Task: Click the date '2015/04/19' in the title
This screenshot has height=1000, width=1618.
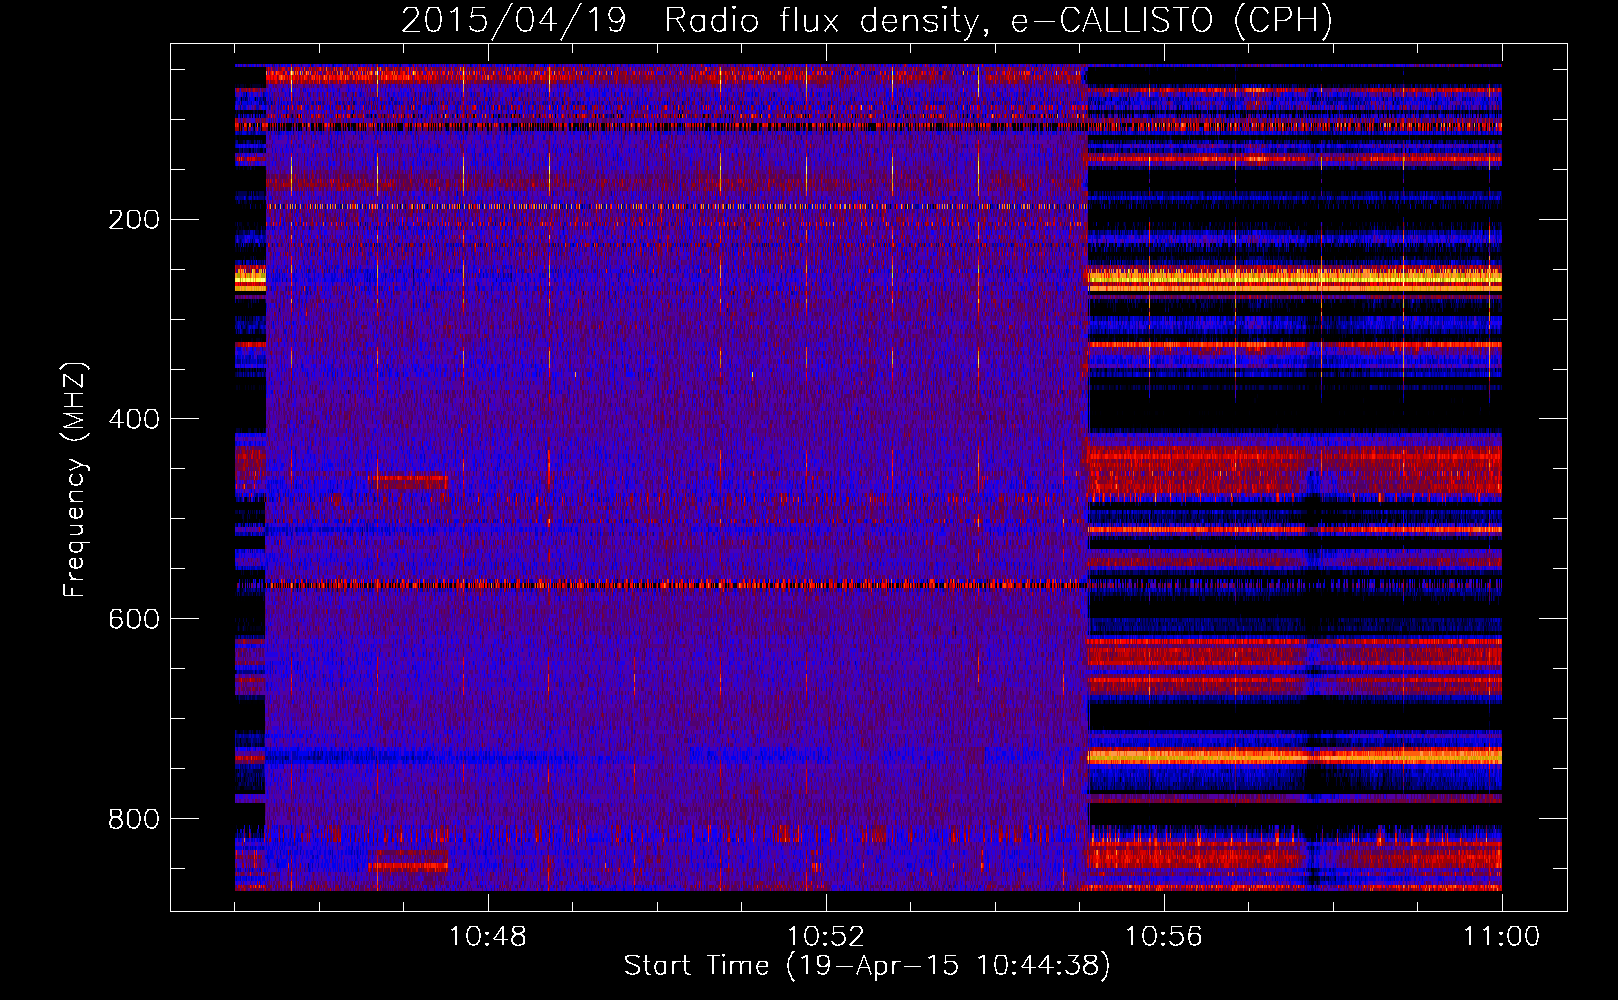Action: click(514, 20)
